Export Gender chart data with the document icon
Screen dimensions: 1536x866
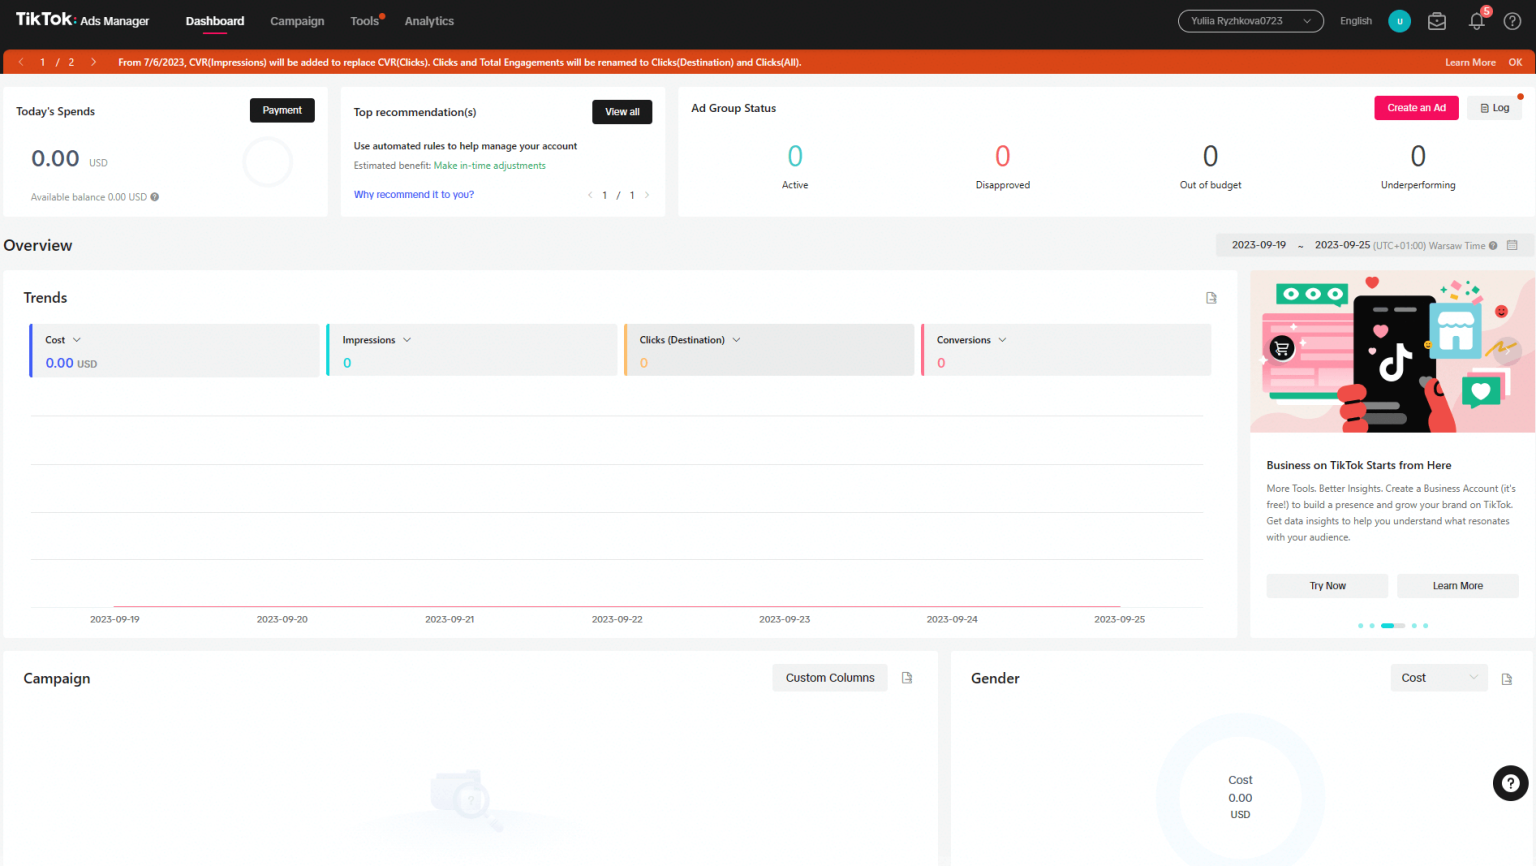point(1507,678)
